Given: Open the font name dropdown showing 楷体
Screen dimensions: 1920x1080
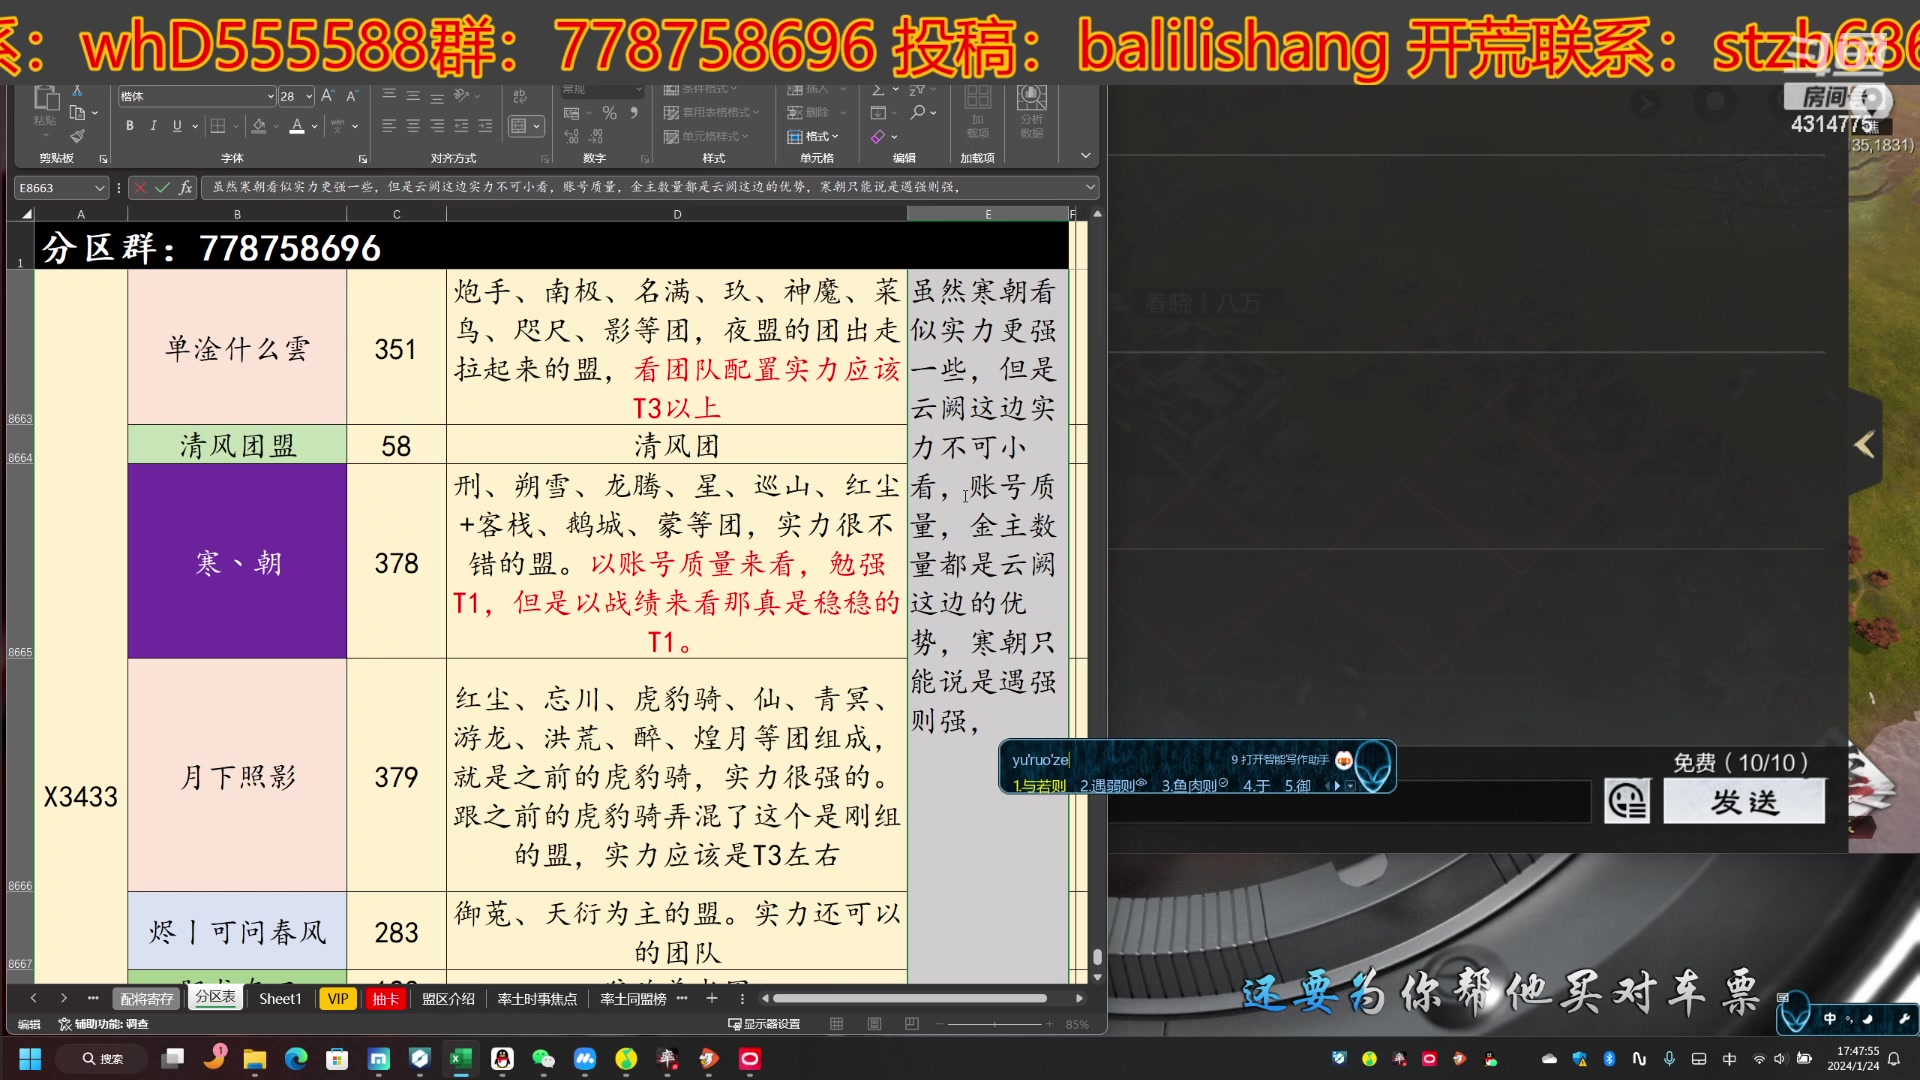Looking at the screenshot, I should 271,96.
